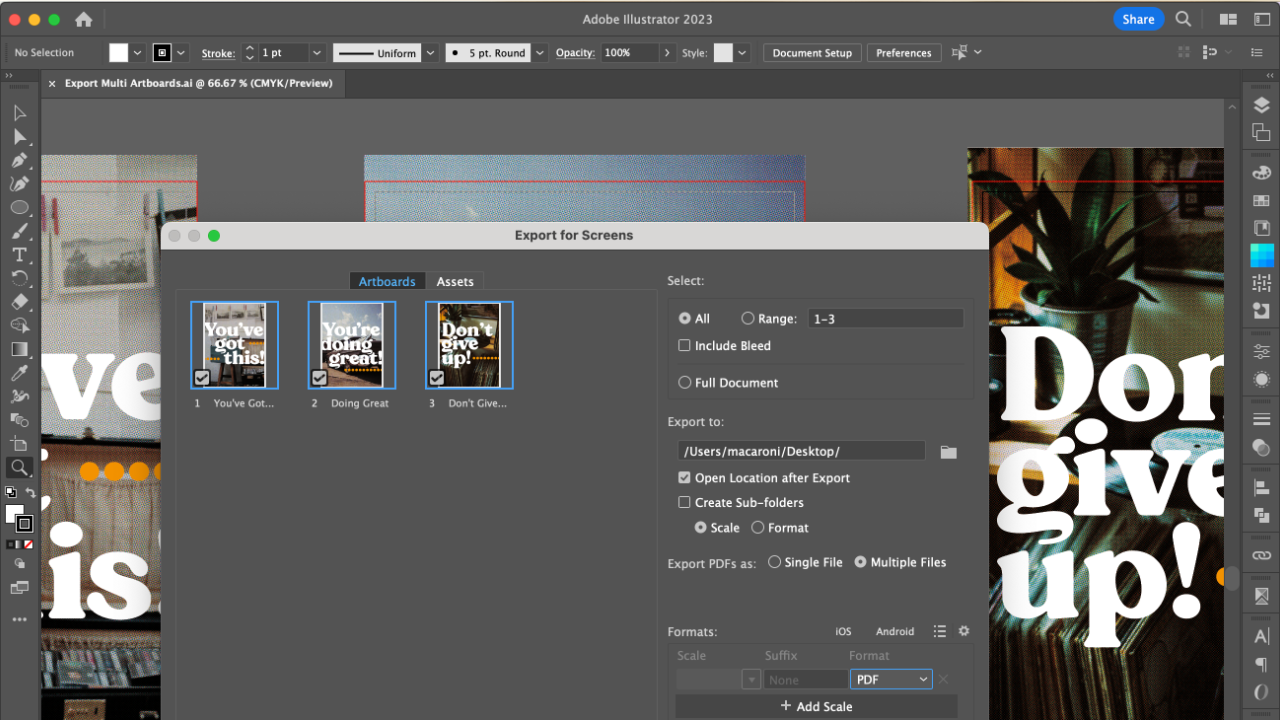Screen dimensions: 1280x720
Task: Open the Pathfinder panel icon
Action: 1261,515
